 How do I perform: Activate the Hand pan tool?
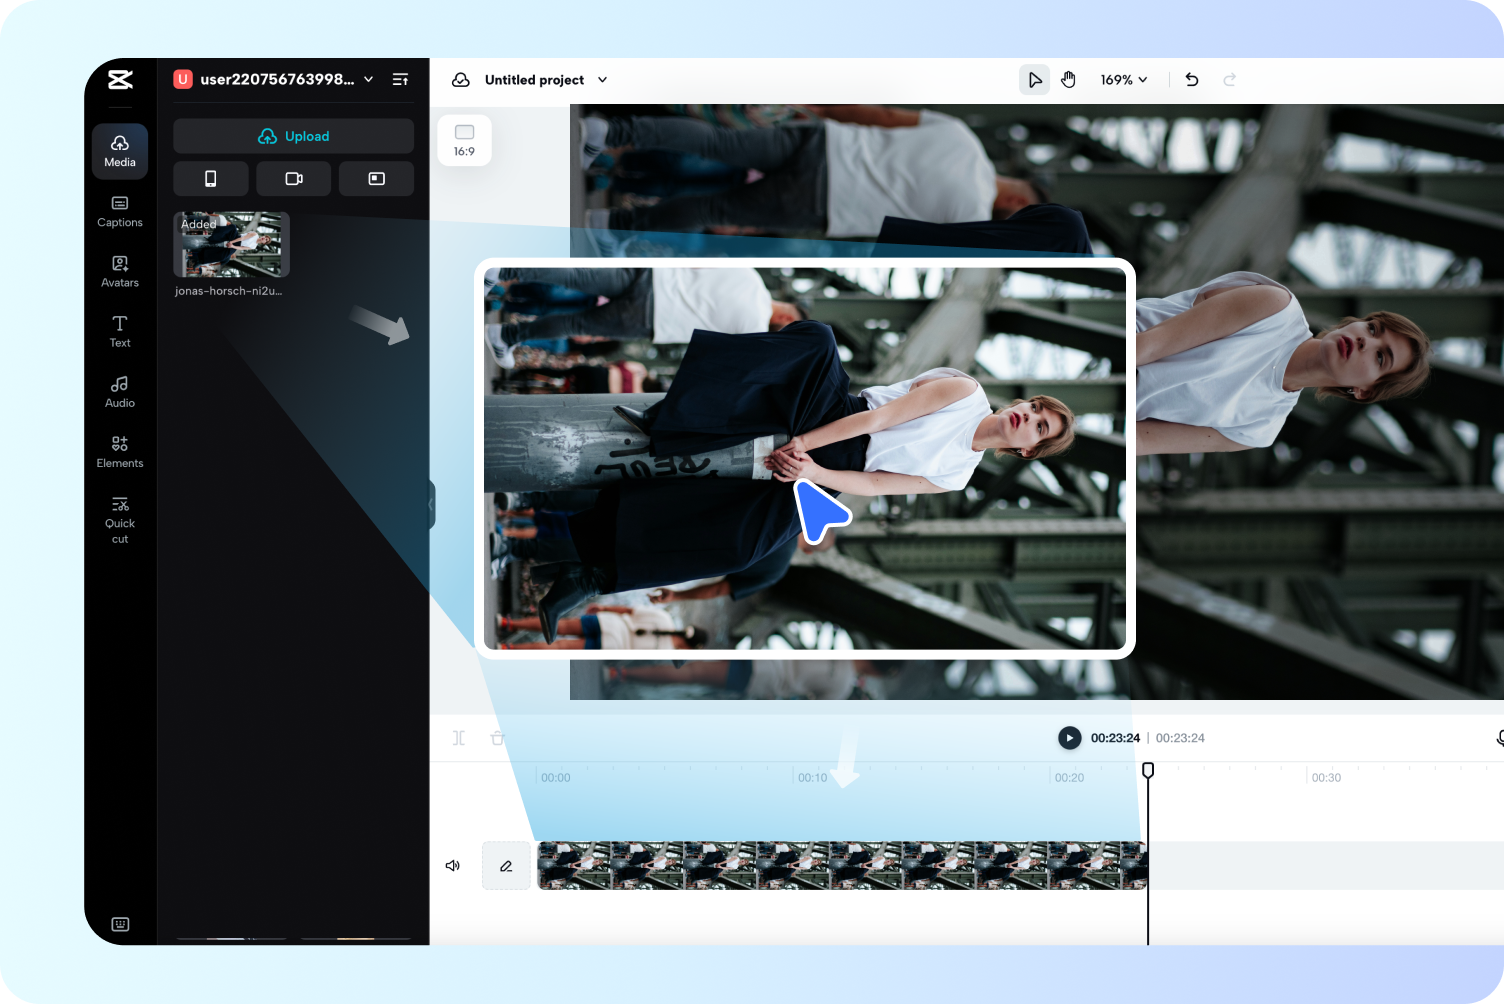[x=1068, y=79]
